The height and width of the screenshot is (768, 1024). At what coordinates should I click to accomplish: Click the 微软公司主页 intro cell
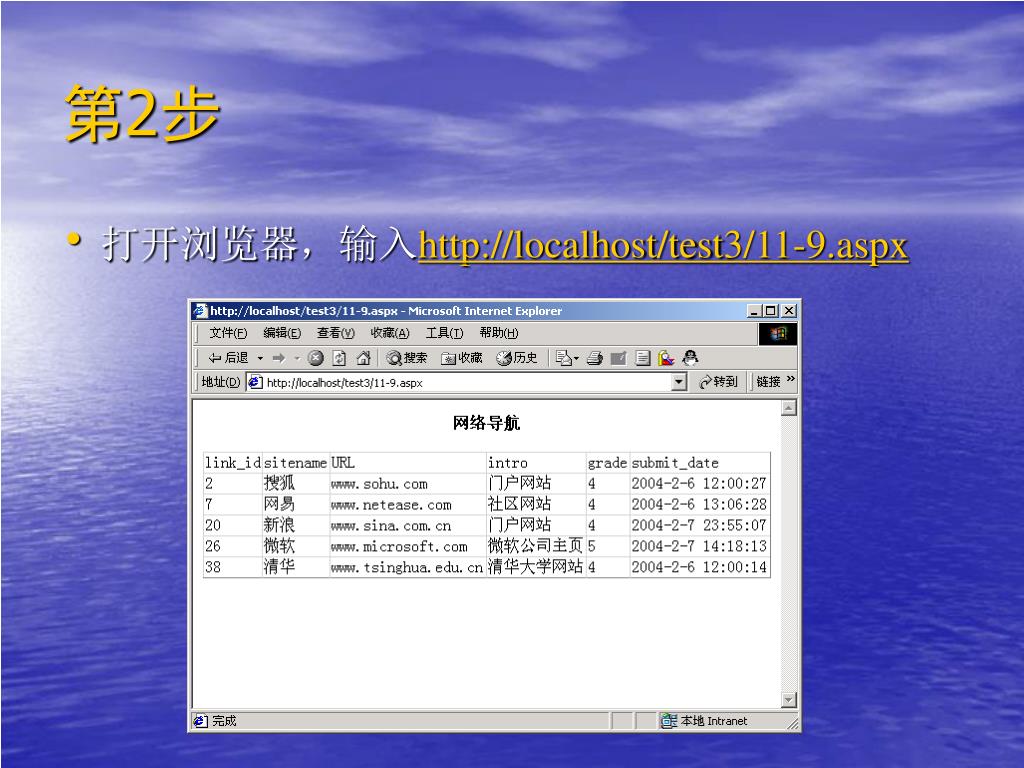pyautogui.click(x=535, y=546)
